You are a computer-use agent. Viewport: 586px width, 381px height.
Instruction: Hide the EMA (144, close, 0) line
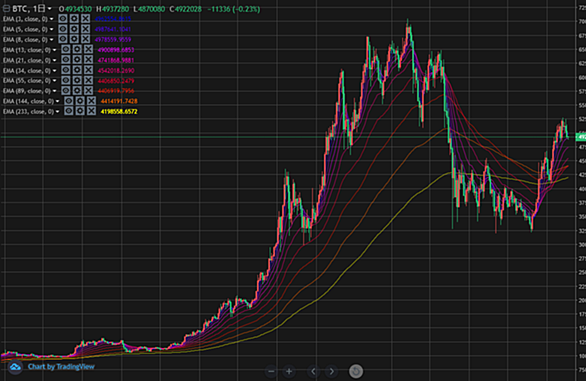click(68, 101)
